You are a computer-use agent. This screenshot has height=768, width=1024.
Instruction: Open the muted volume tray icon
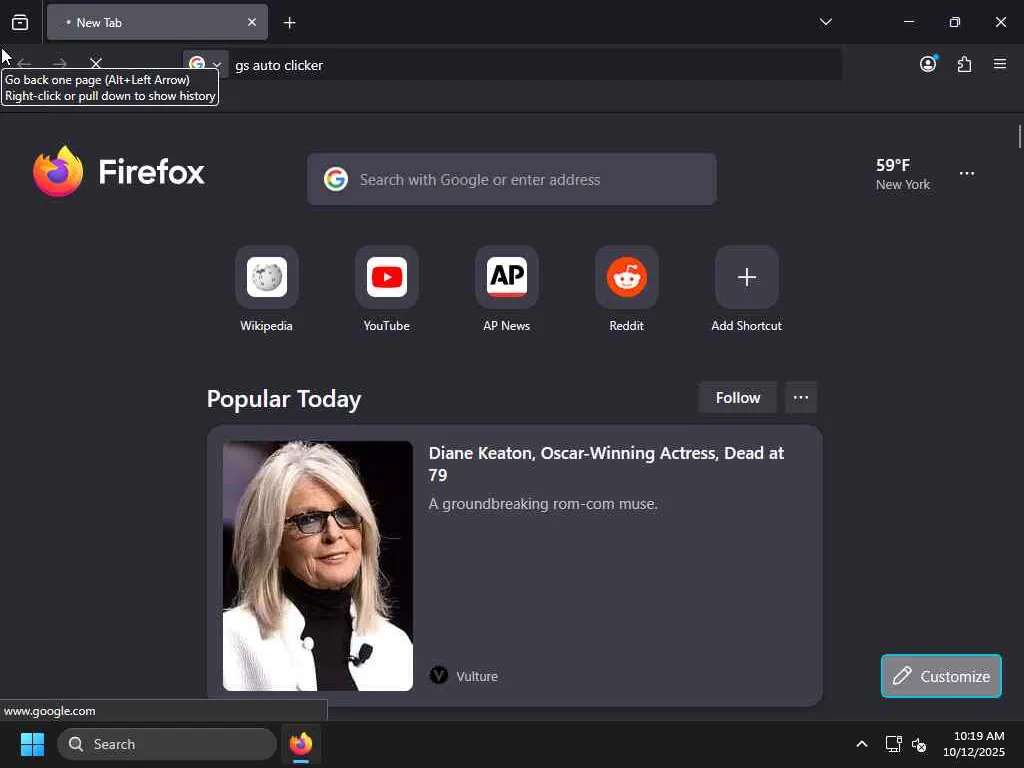pos(919,744)
